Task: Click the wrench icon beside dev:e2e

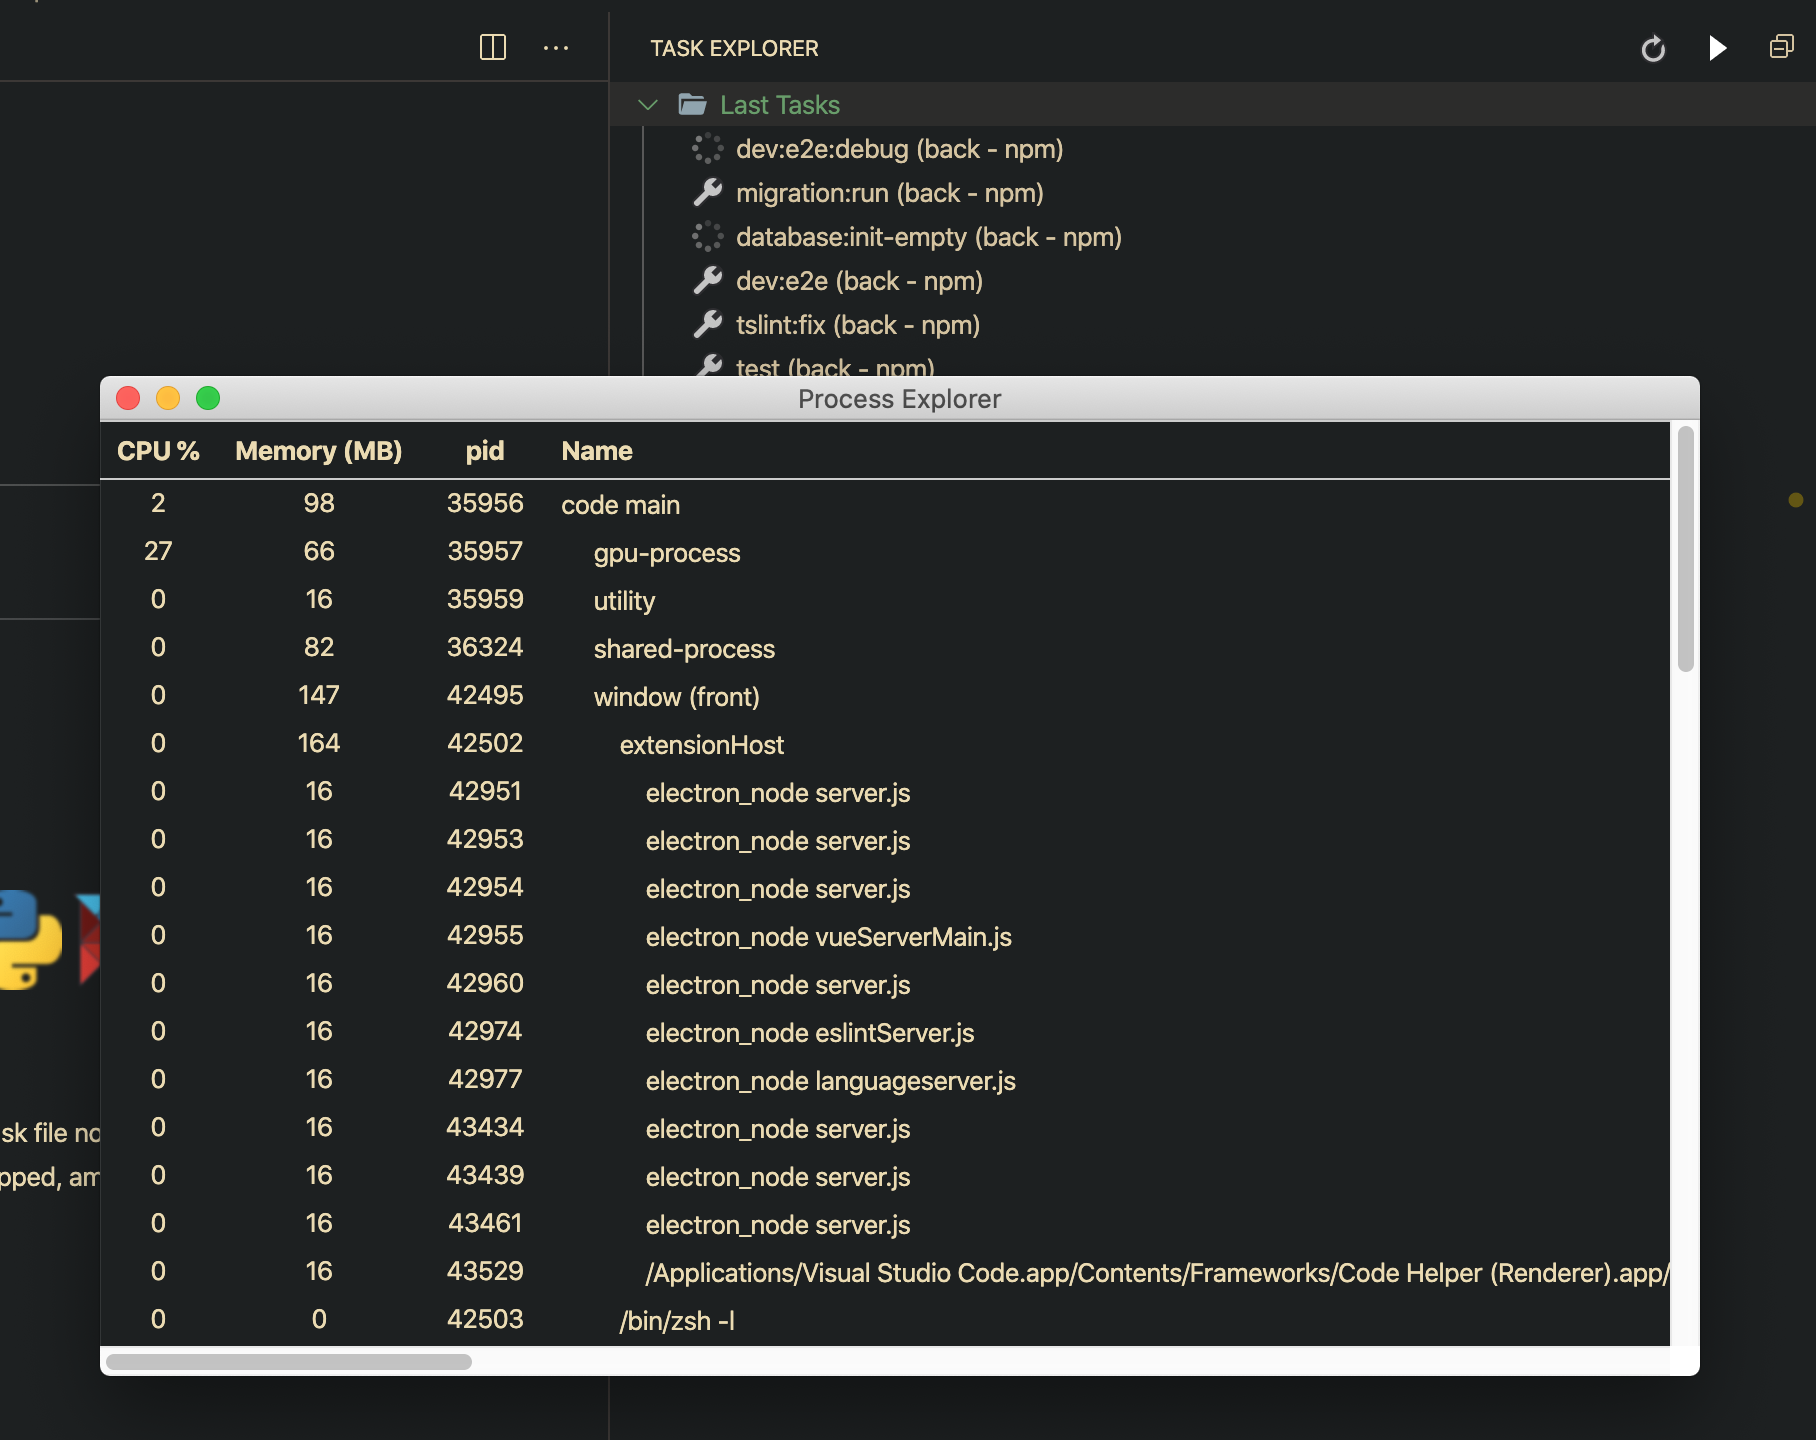Action: click(x=709, y=281)
